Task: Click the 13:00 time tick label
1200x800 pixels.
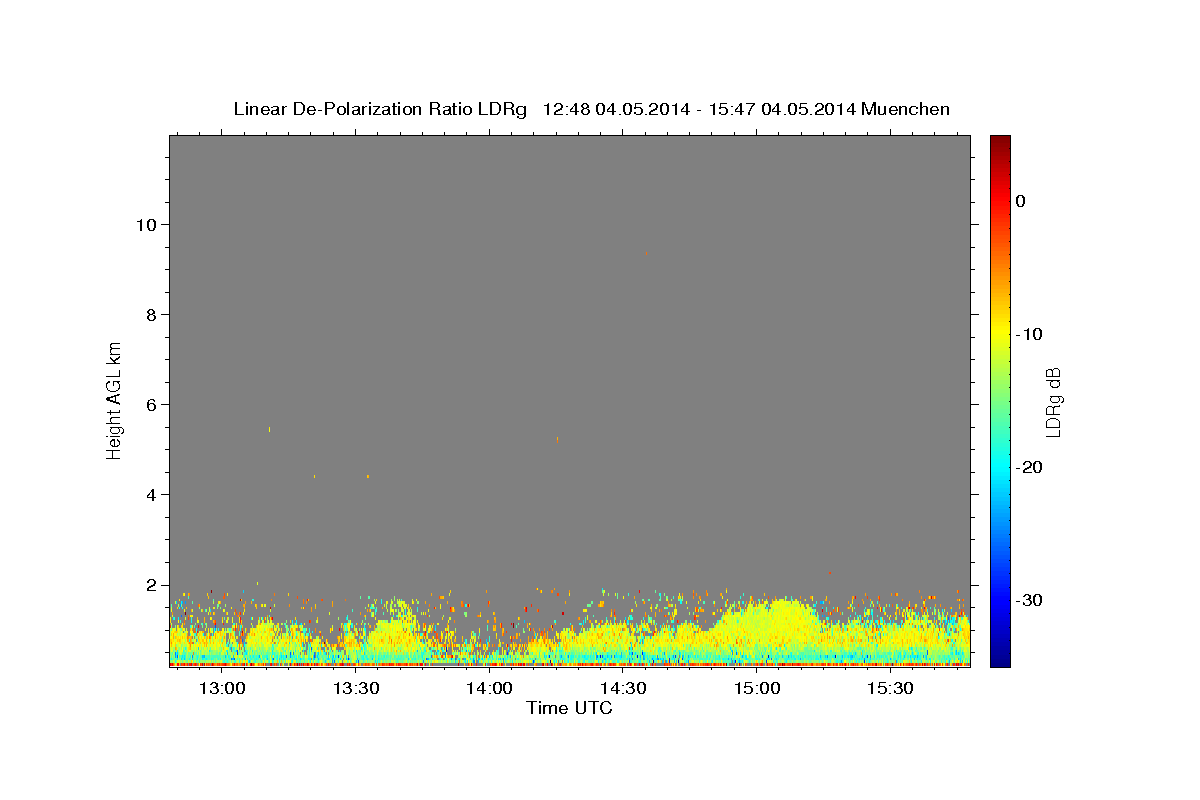Action: coord(222,689)
